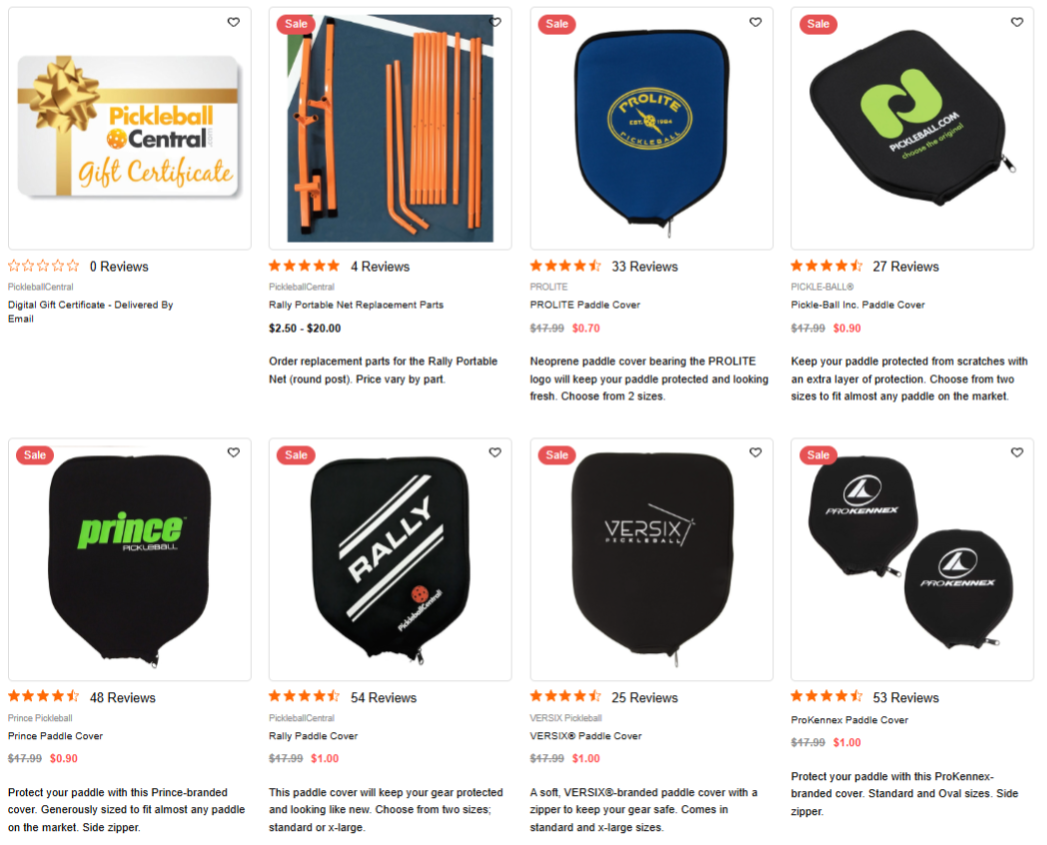Viewport: 1047px width, 845px height.
Task: Toggle heart icon on Rally Paddle Cover
Action: pyautogui.click(x=495, y=452)
